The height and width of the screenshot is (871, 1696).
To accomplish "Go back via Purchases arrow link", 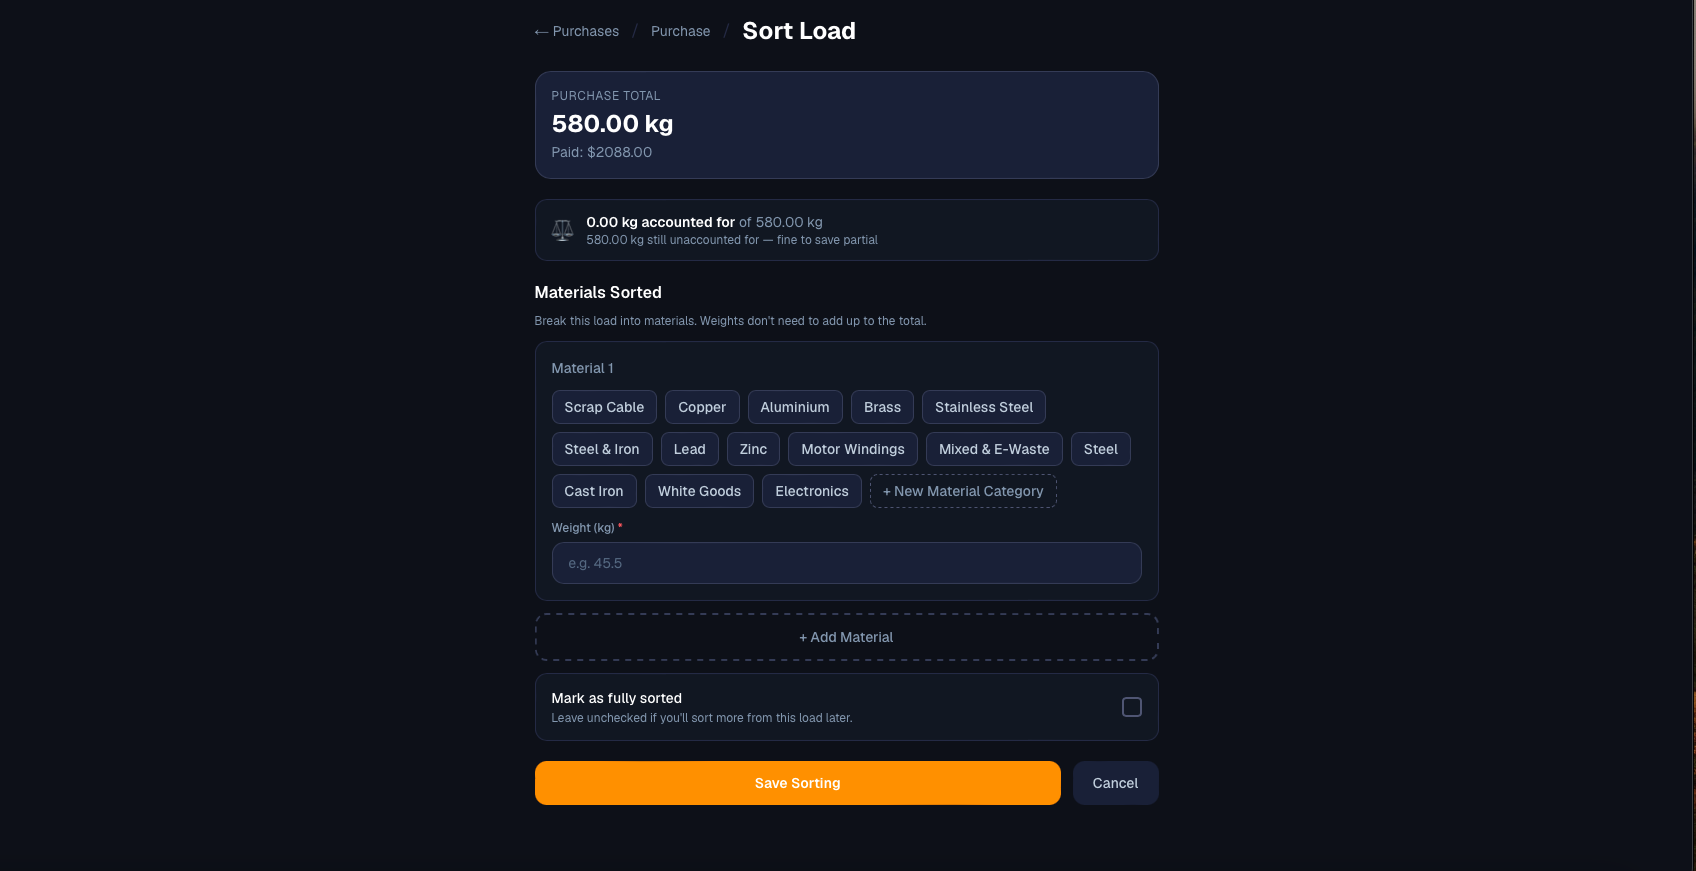I will [577, 32].
